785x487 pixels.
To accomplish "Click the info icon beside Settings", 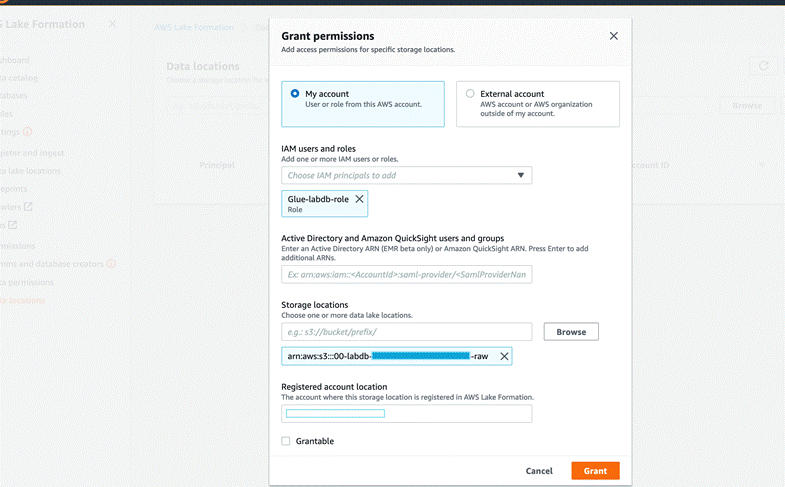I will point(27,132).
